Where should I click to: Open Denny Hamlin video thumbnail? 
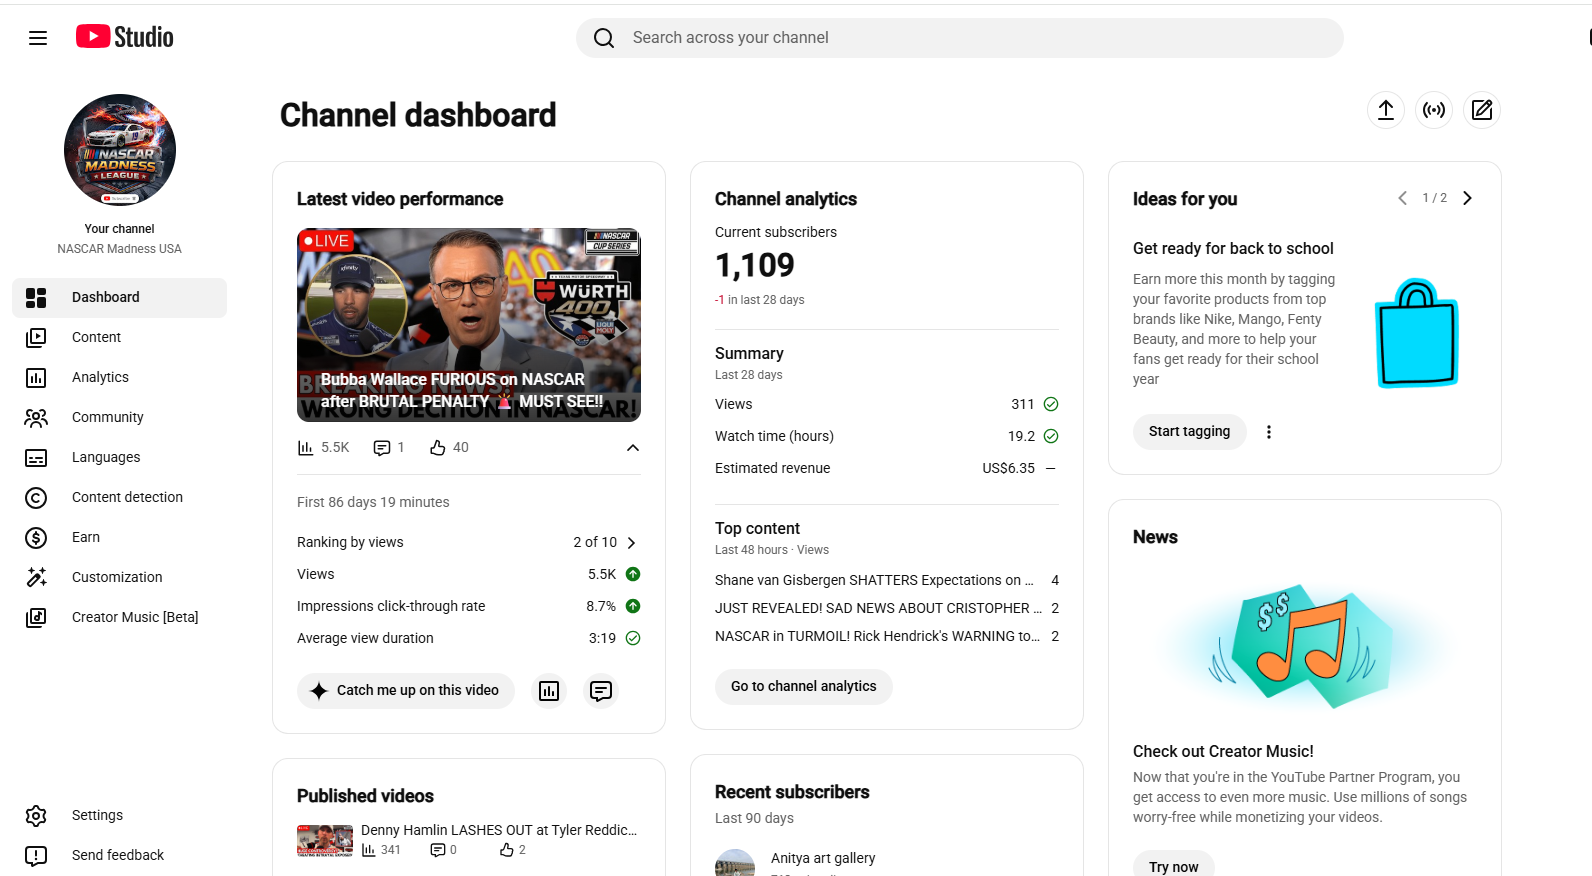coord(325,841)
